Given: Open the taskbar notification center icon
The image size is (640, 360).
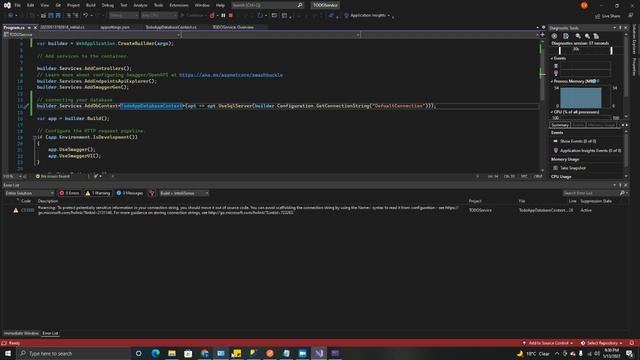Looking at the screenshot, I should click(x=629, y=353).
